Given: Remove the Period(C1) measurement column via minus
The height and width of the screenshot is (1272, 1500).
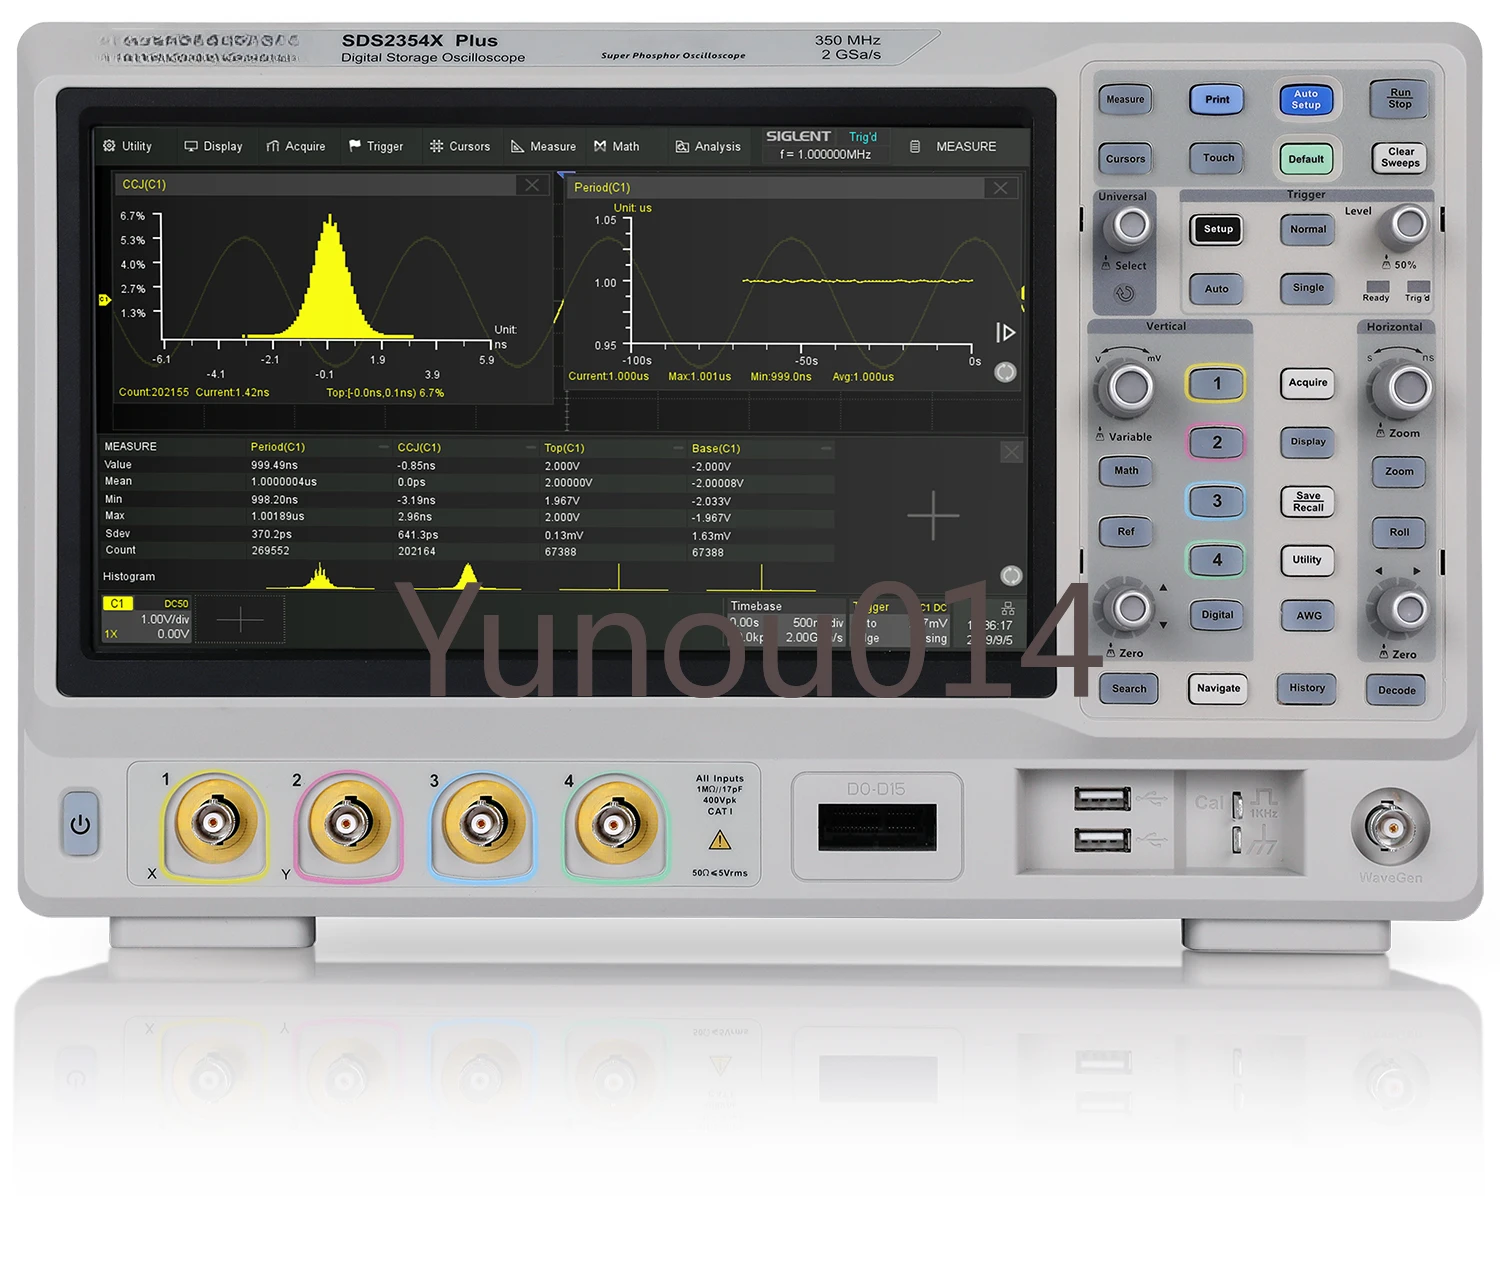Looking at the screenshot, I should [x=384, y=447].
